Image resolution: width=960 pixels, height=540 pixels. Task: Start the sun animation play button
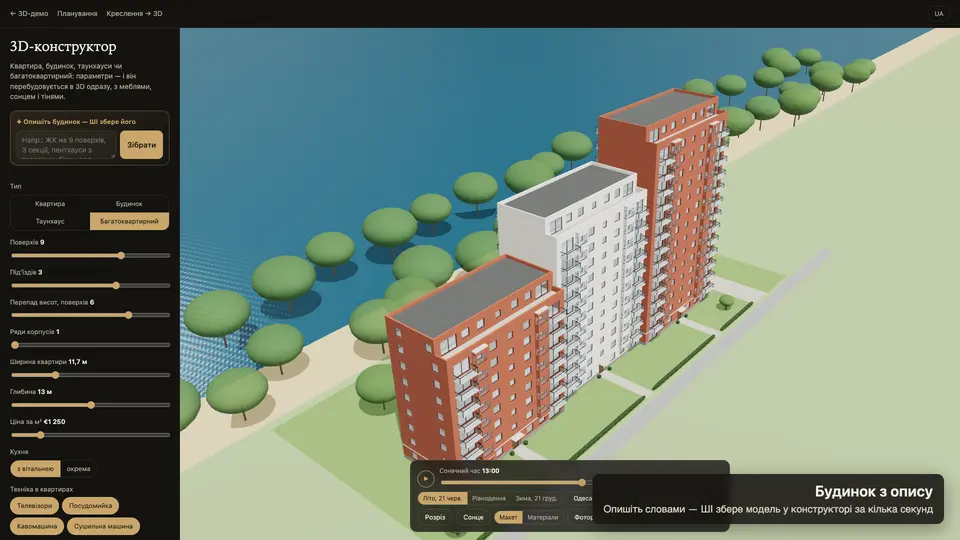tap(426, 478)
